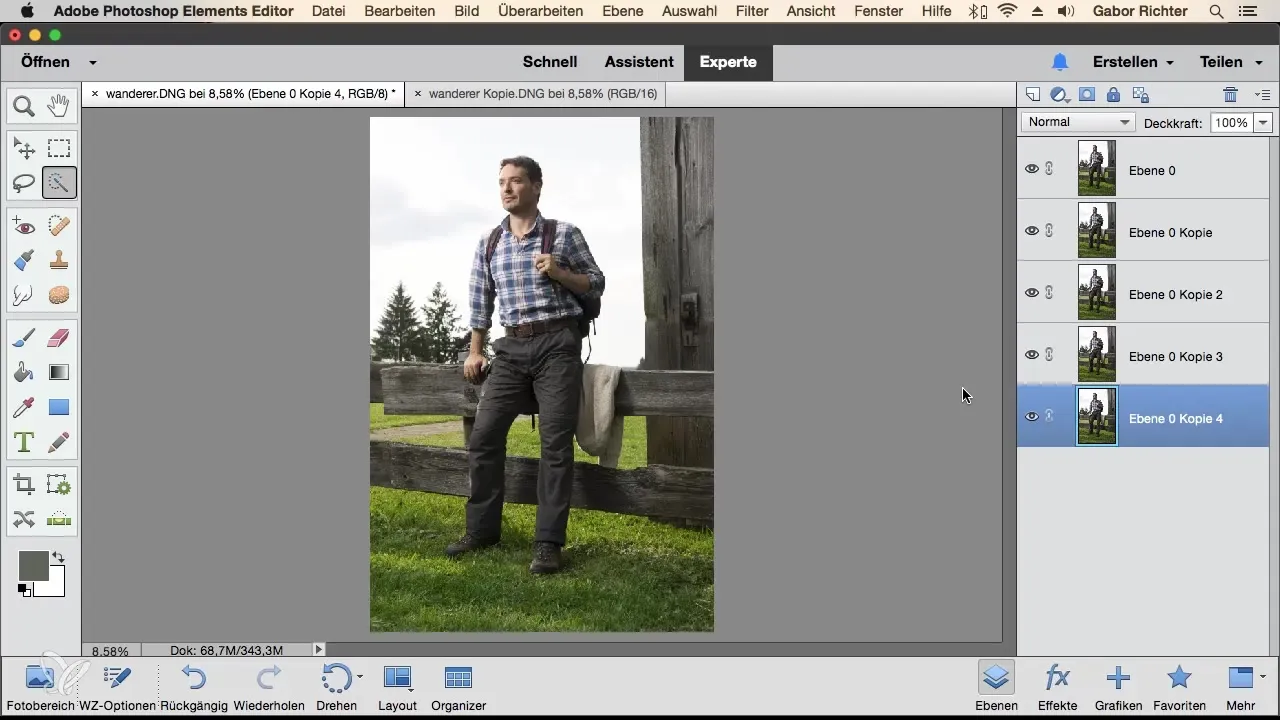
Task: Select the Color Picker eyedropper tool
Action: pyautogui.click(x=24, y=407)
